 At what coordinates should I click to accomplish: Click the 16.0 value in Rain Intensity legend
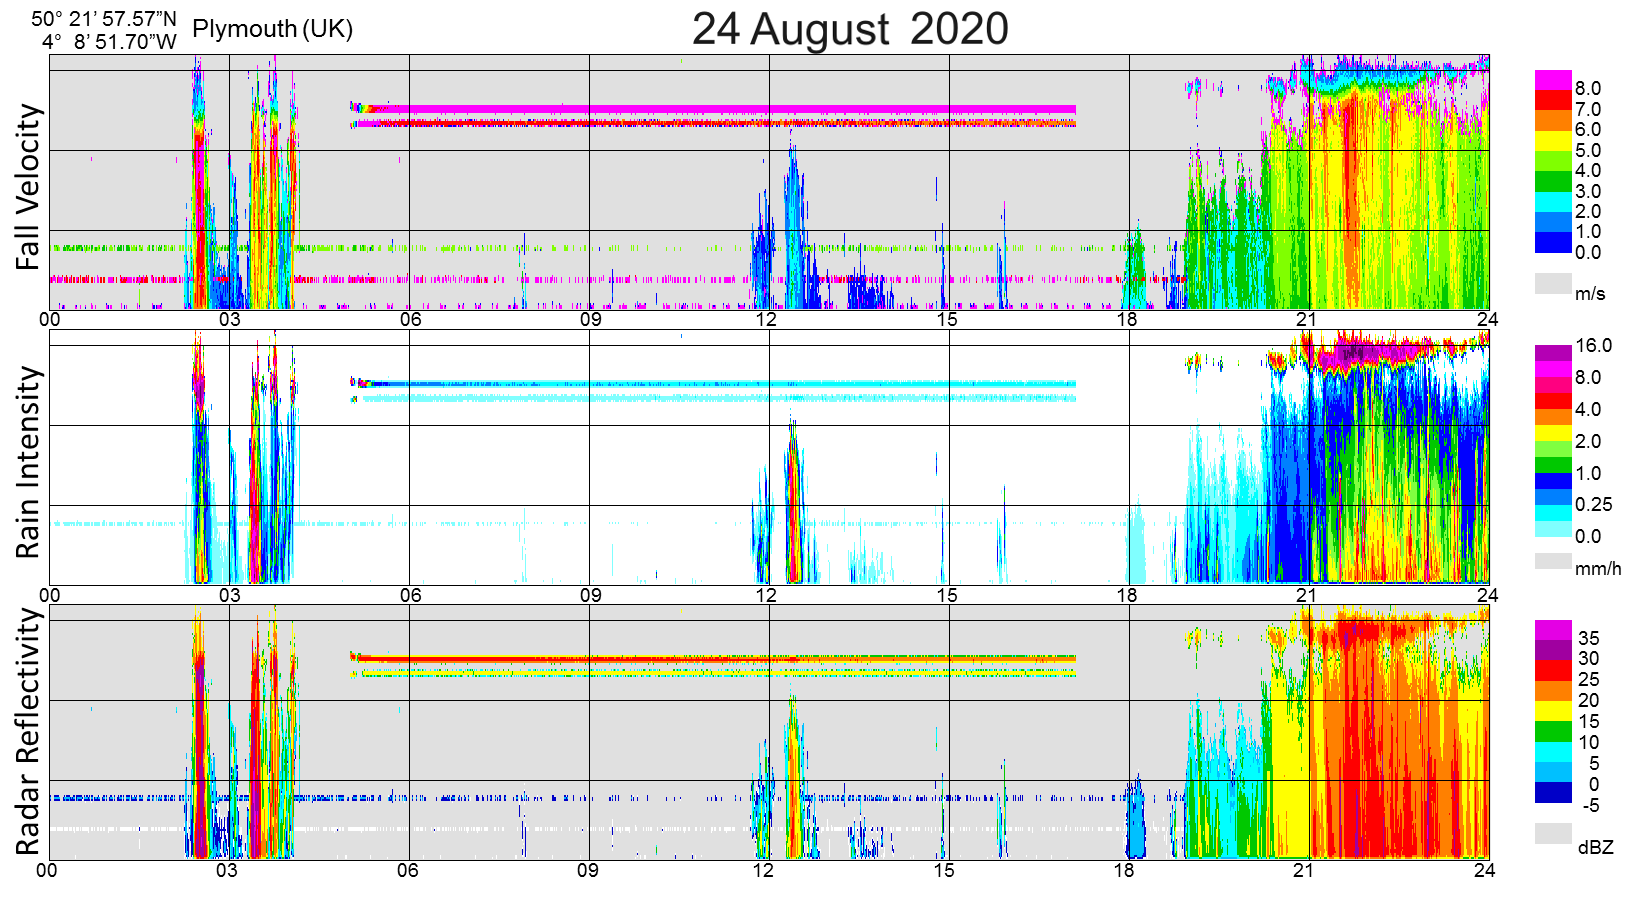(x=1594, y=346)
